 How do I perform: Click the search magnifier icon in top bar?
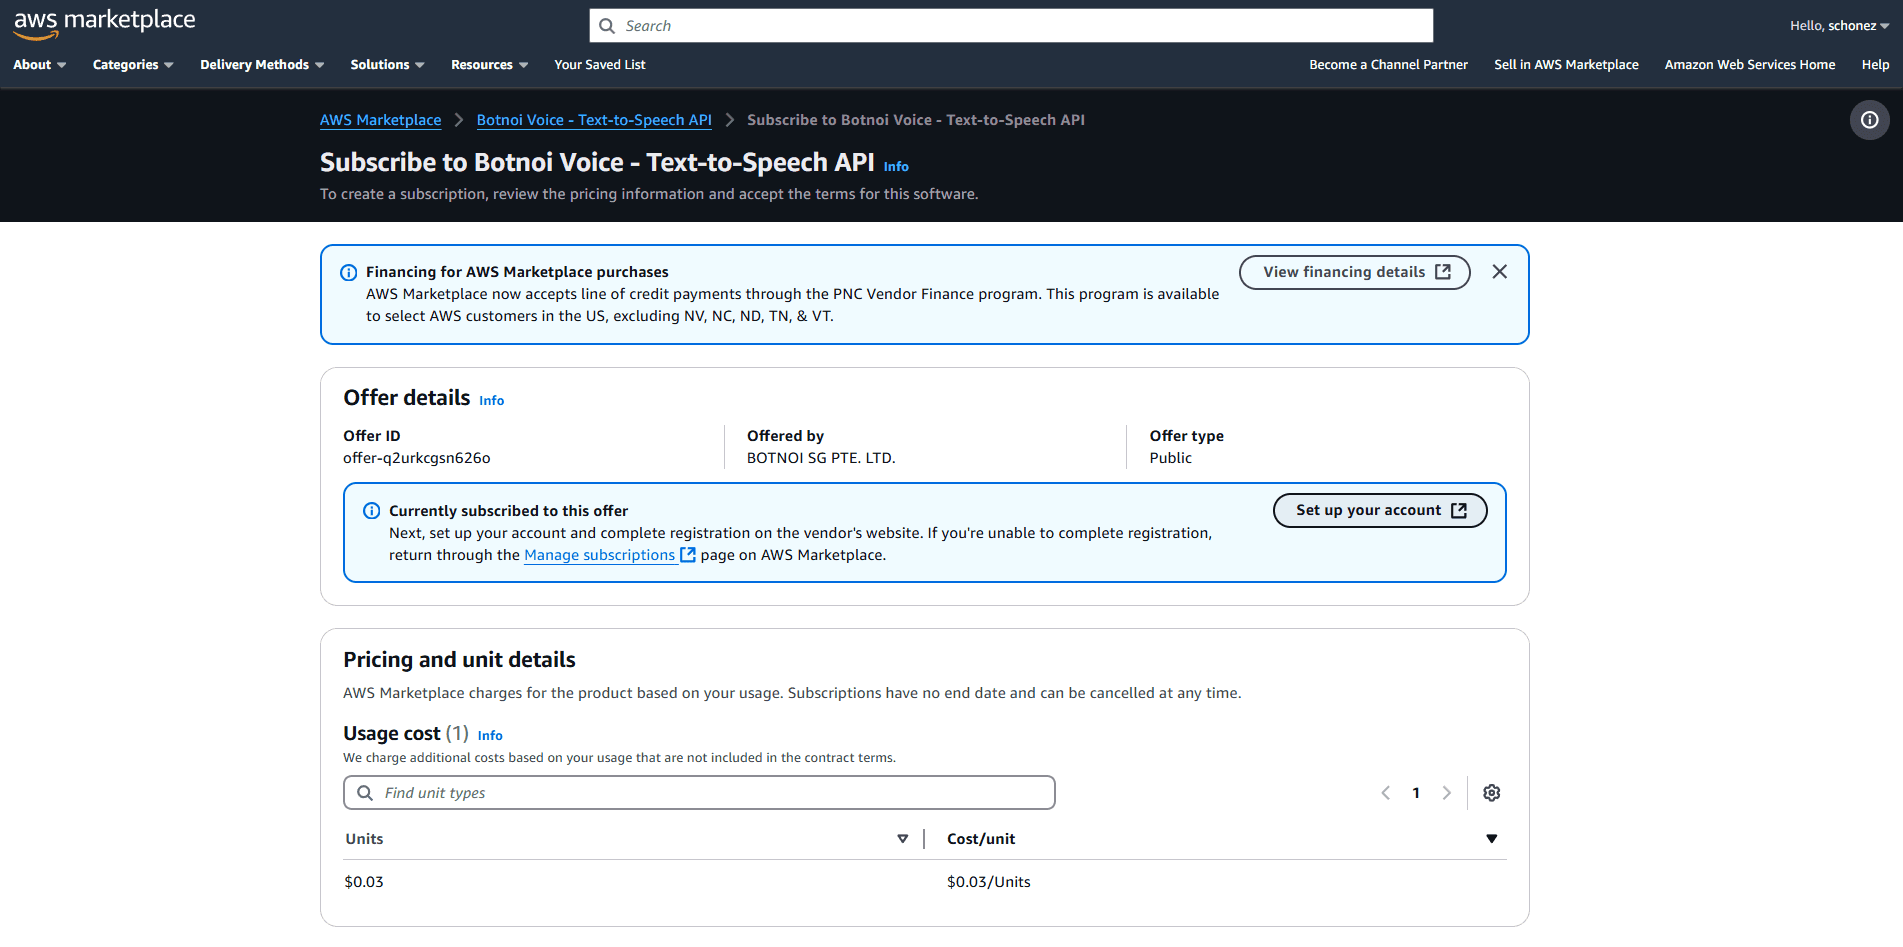click(x=607, y=26)
